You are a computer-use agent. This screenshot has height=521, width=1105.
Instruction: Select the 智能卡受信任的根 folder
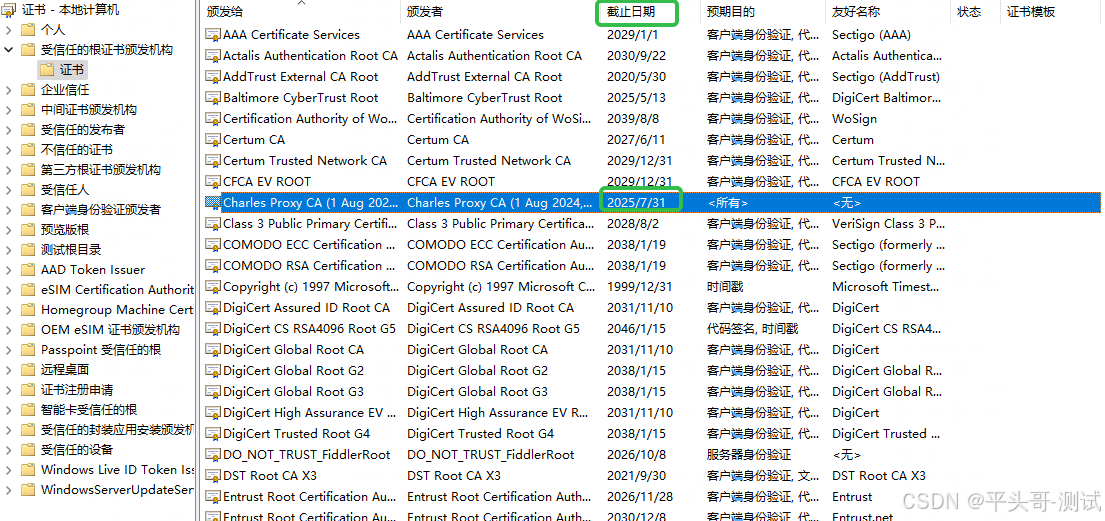pos(89,410)
